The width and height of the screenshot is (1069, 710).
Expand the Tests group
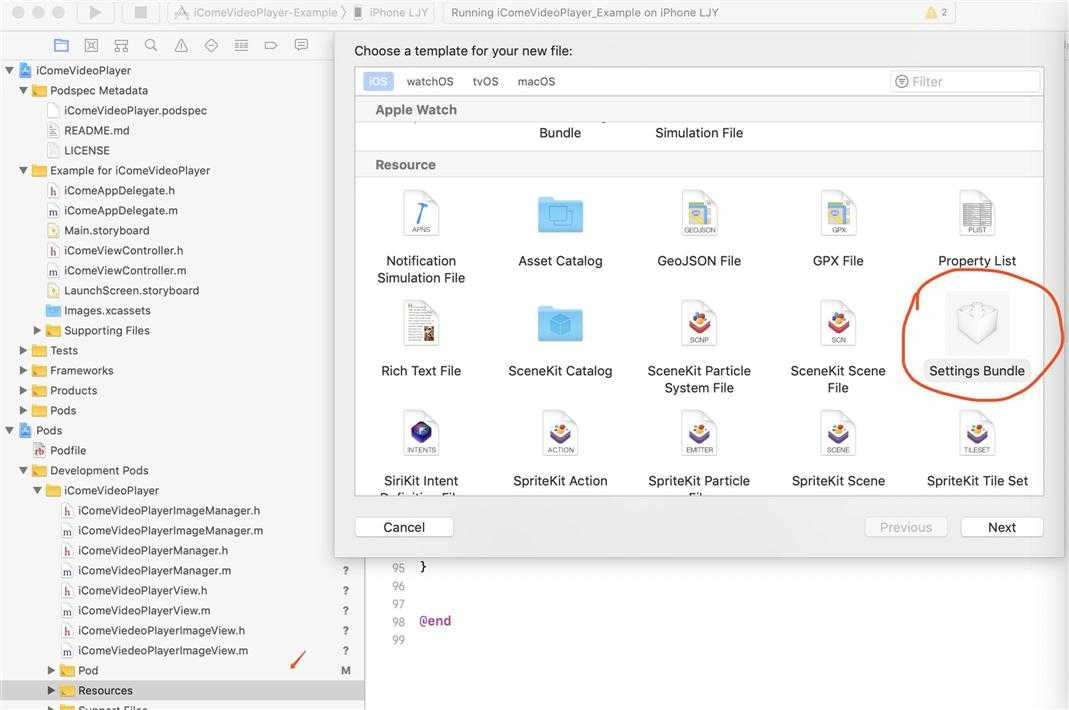point(24,350)
